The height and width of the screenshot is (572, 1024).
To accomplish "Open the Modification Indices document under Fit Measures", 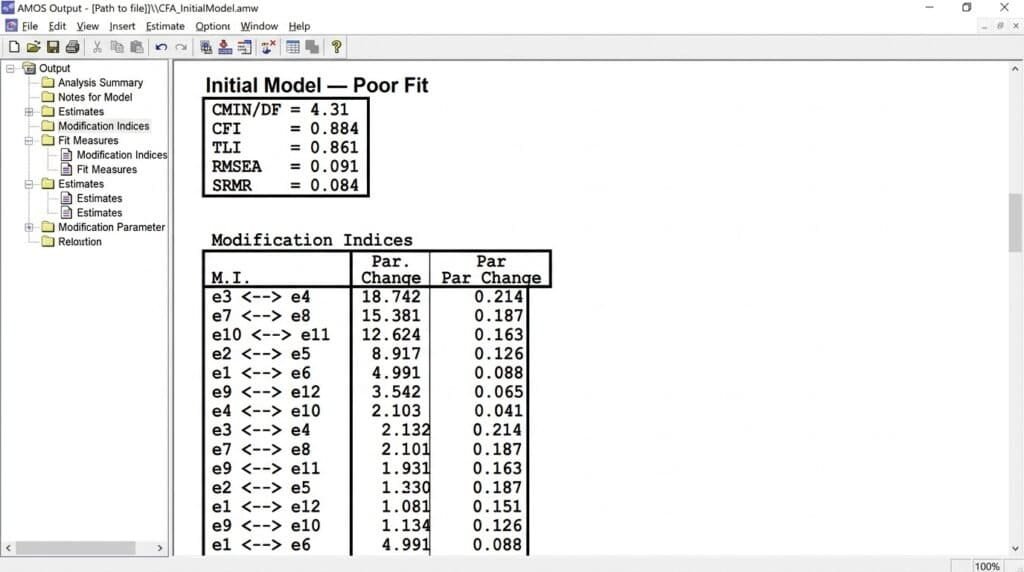I will [x=121, y=155].
